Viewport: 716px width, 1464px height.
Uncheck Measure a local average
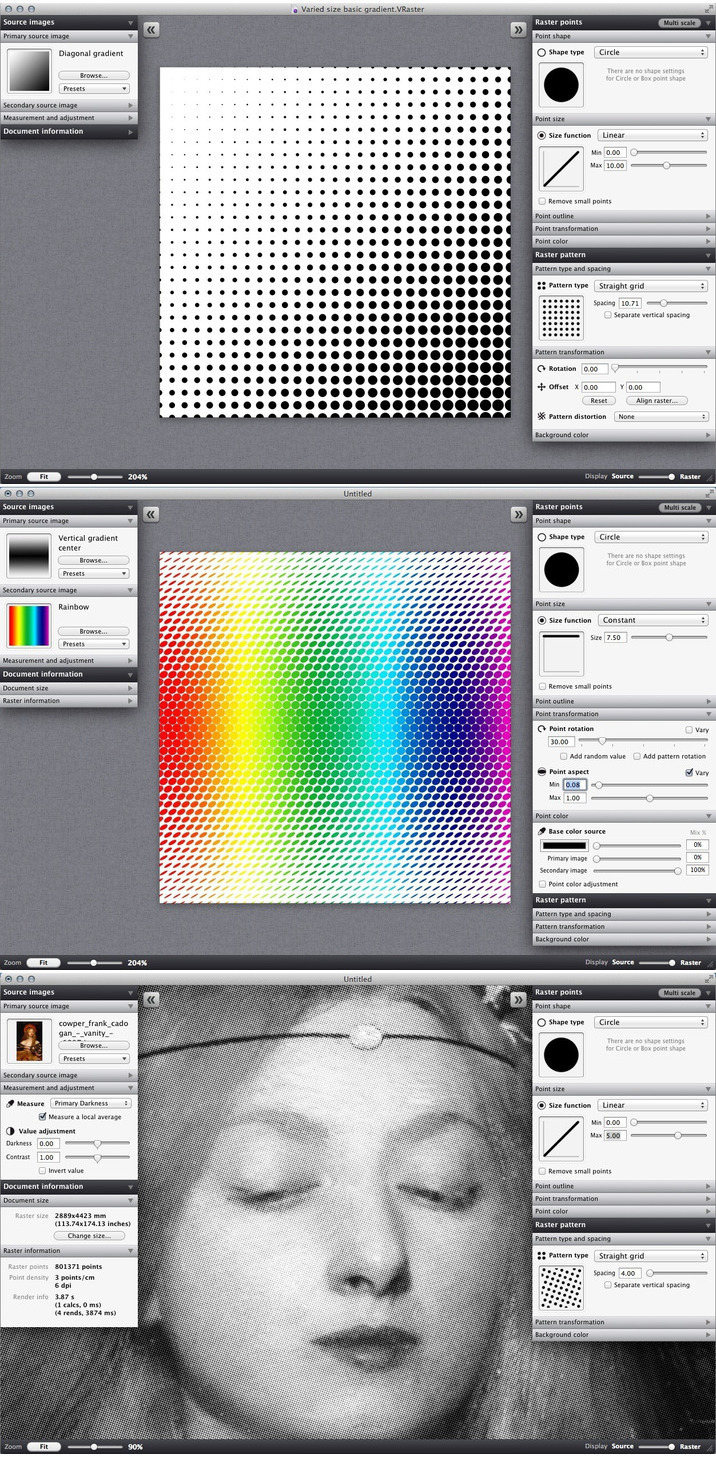tap(42, 1116)
